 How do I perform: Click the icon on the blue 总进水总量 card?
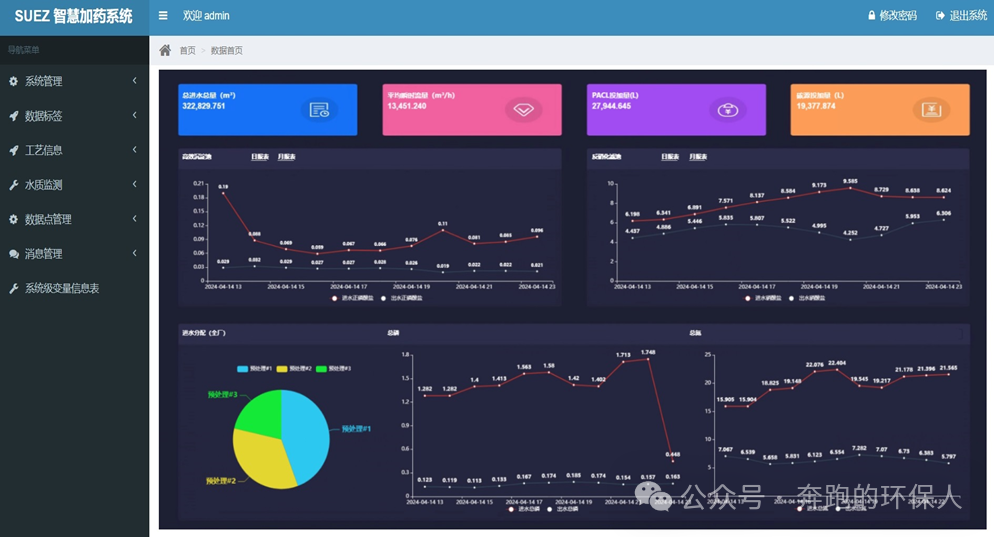click(319, 110)
